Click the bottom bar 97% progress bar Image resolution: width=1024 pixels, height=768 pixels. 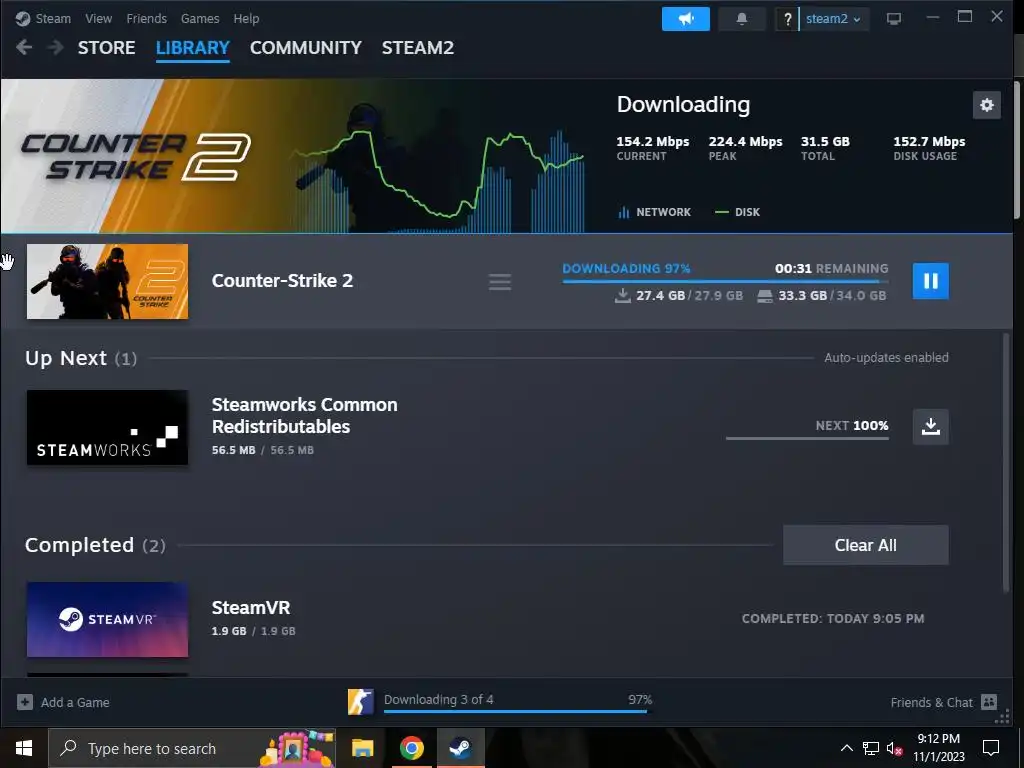(x=518, y=711)
